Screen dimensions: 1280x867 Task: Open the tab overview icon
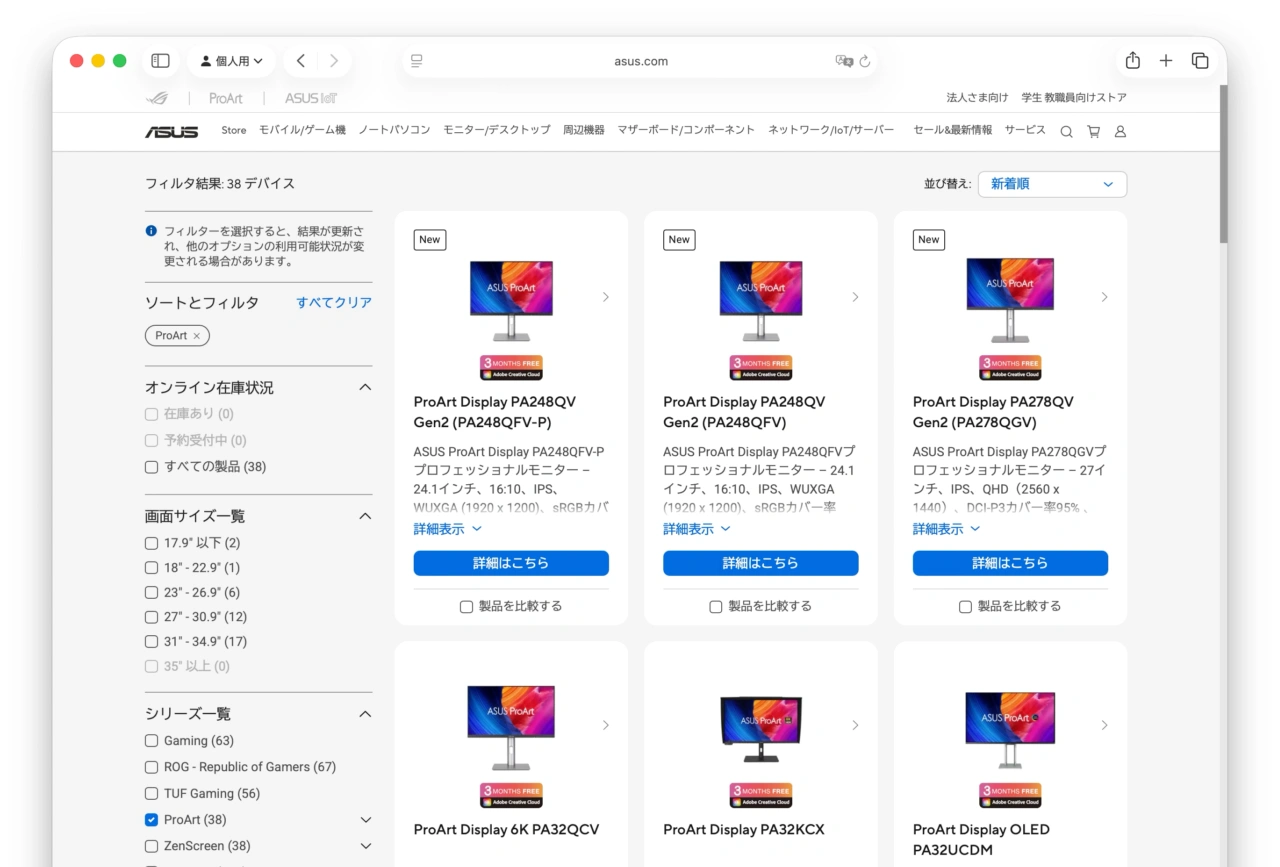pos(1200,60)
